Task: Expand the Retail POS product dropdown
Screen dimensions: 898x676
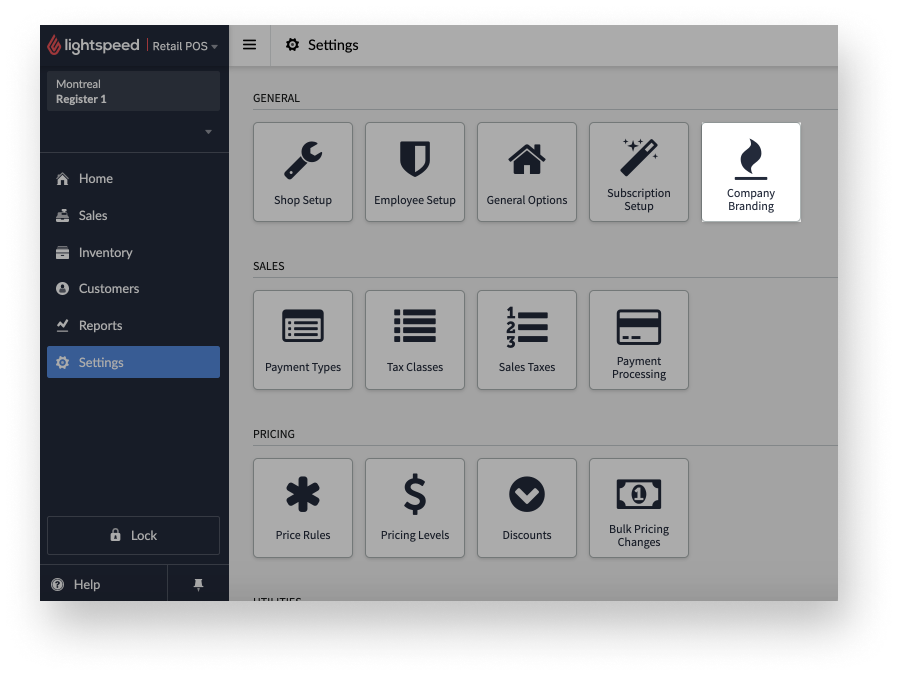Action: (x=185, y=46)
